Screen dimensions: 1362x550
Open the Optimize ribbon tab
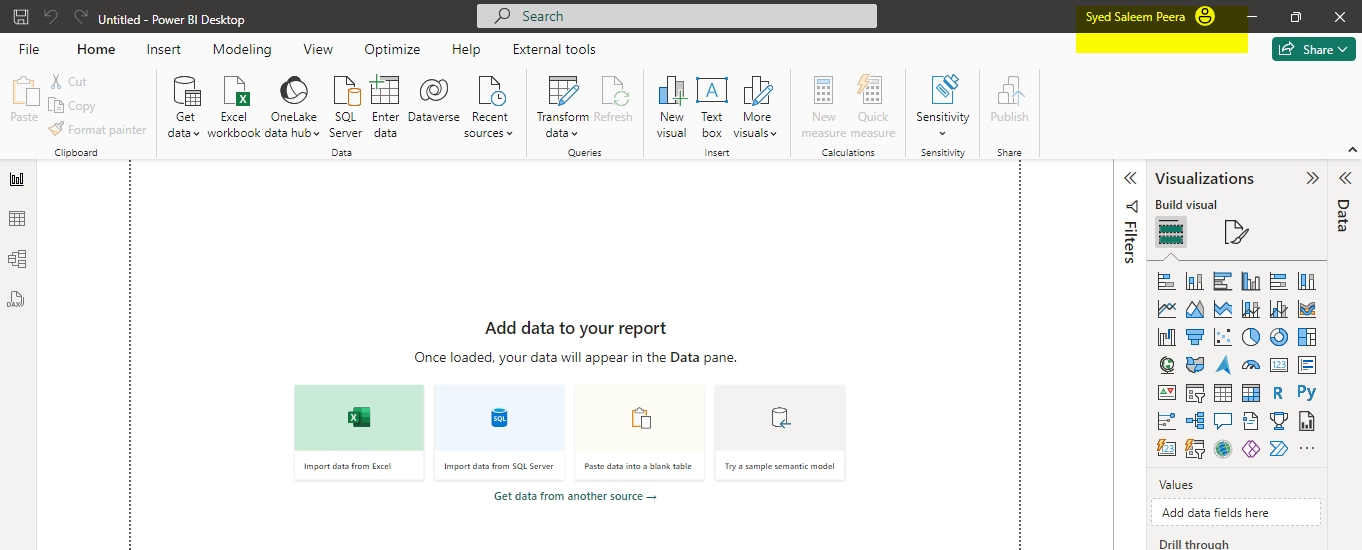(392, 49)
